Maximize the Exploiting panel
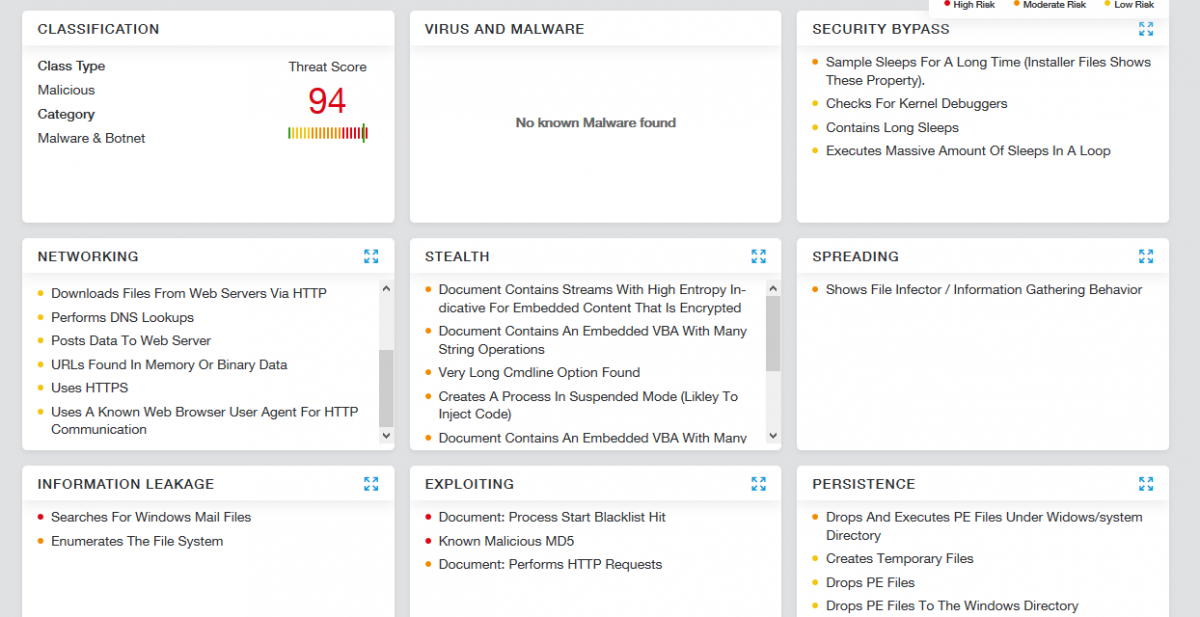The image size is (1200, 617). 758,484
